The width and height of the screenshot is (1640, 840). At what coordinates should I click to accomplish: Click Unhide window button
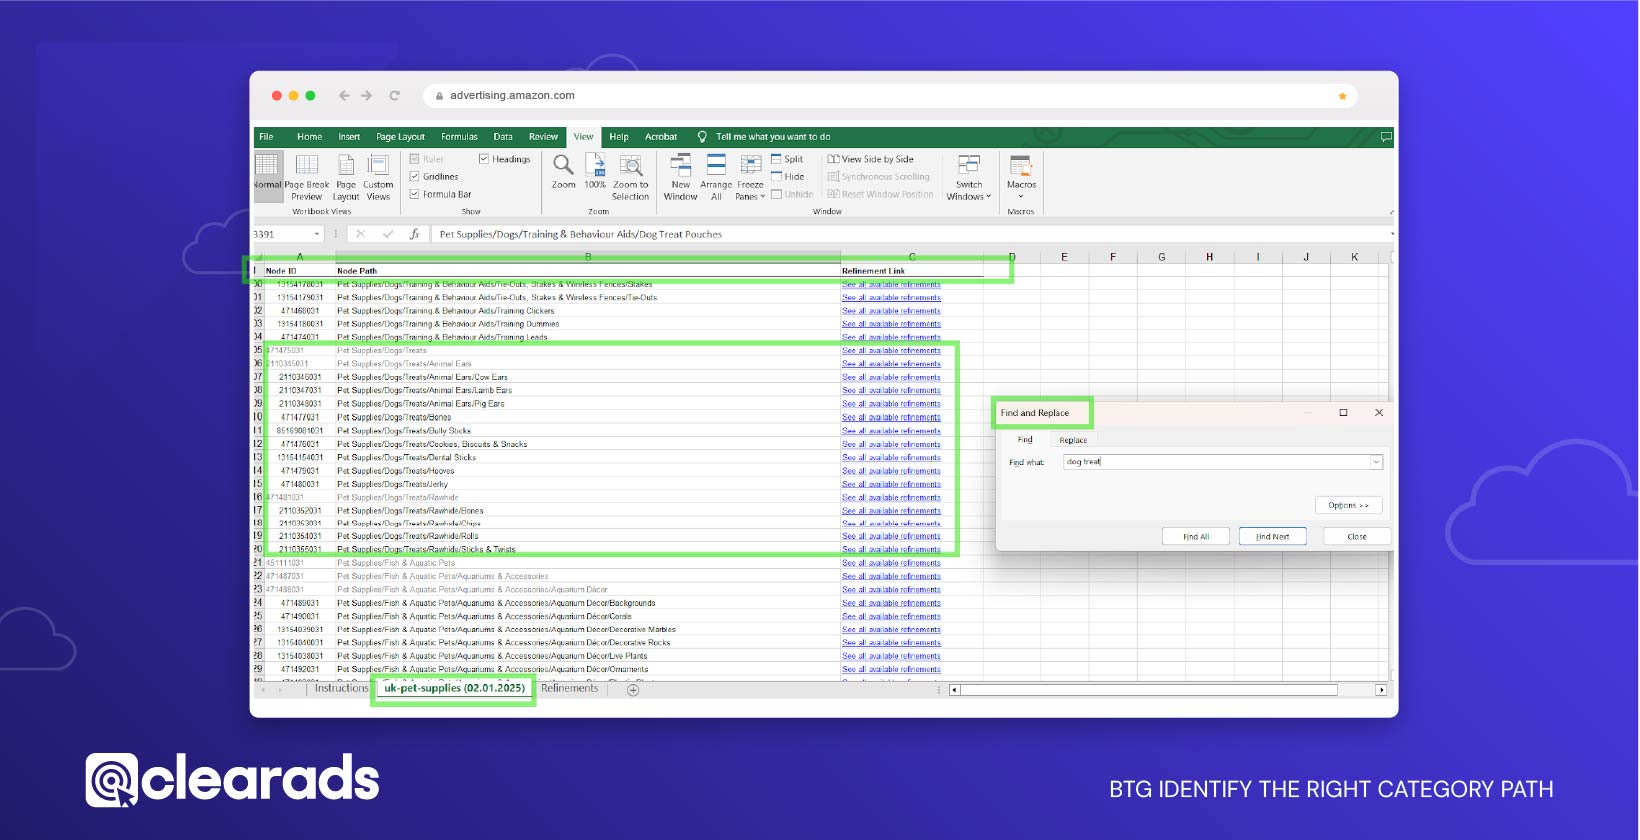tap(792, 195)
